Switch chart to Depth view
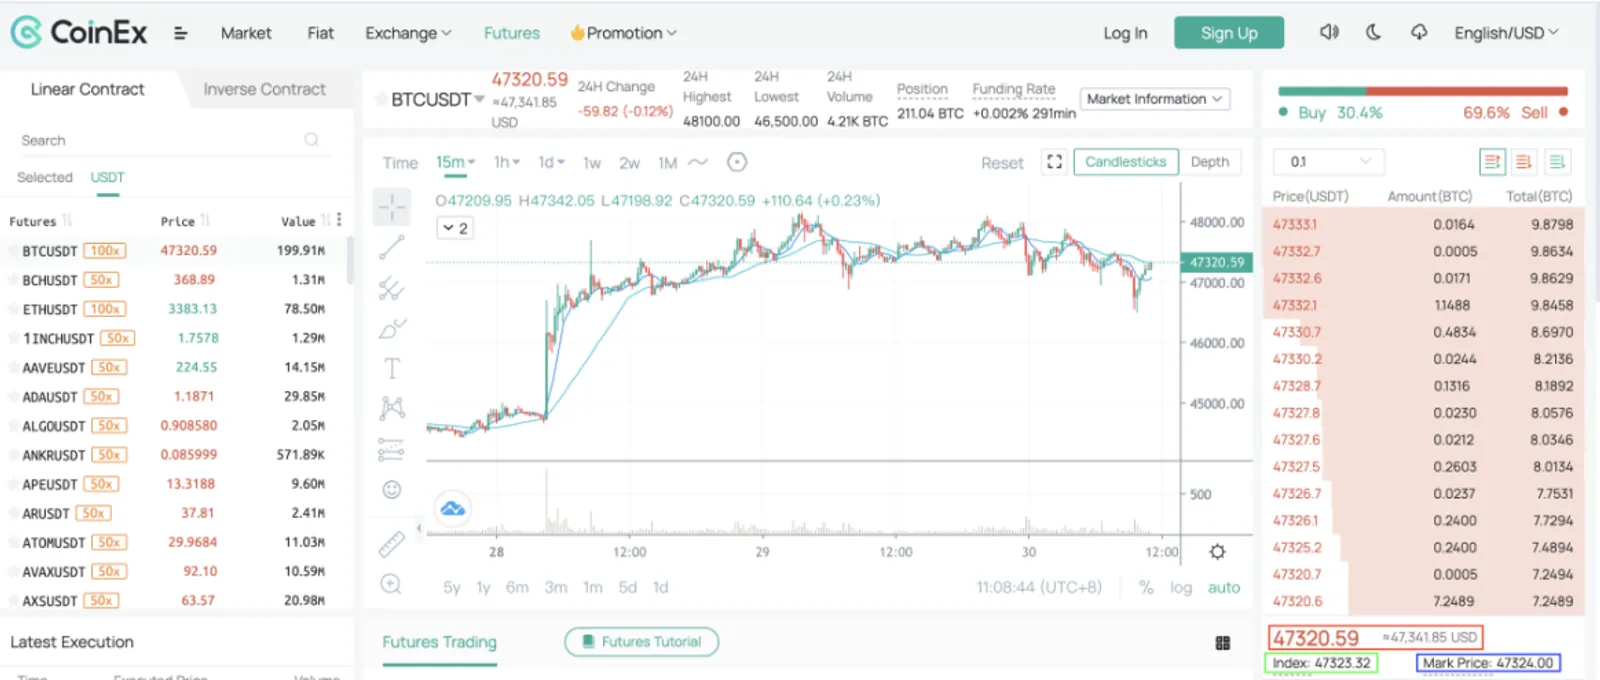The image size is (1600, 680). [x=1210, y=162]
